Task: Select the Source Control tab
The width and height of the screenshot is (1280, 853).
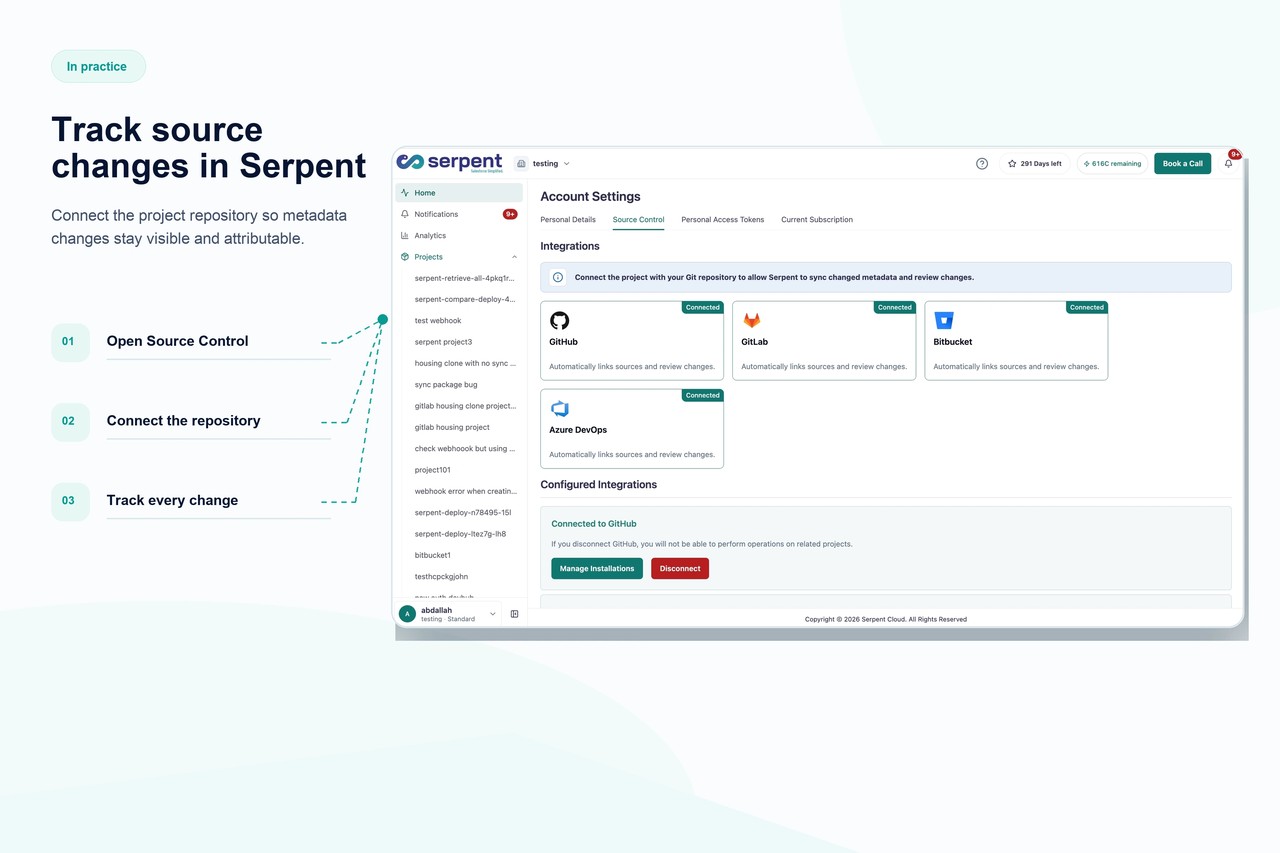Action: [638, 220]
